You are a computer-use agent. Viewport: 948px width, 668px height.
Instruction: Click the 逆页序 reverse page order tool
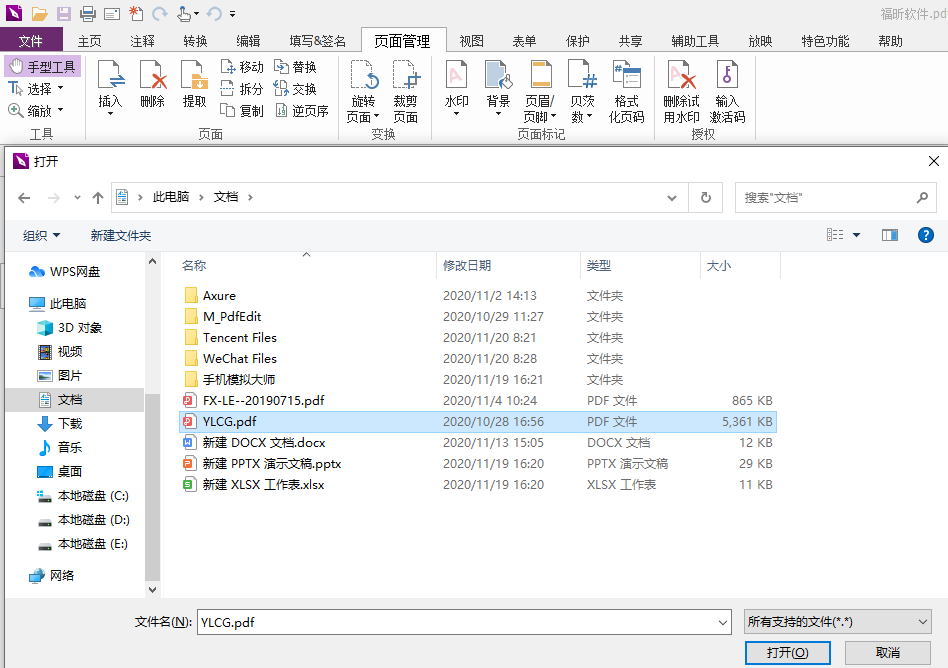301,111
